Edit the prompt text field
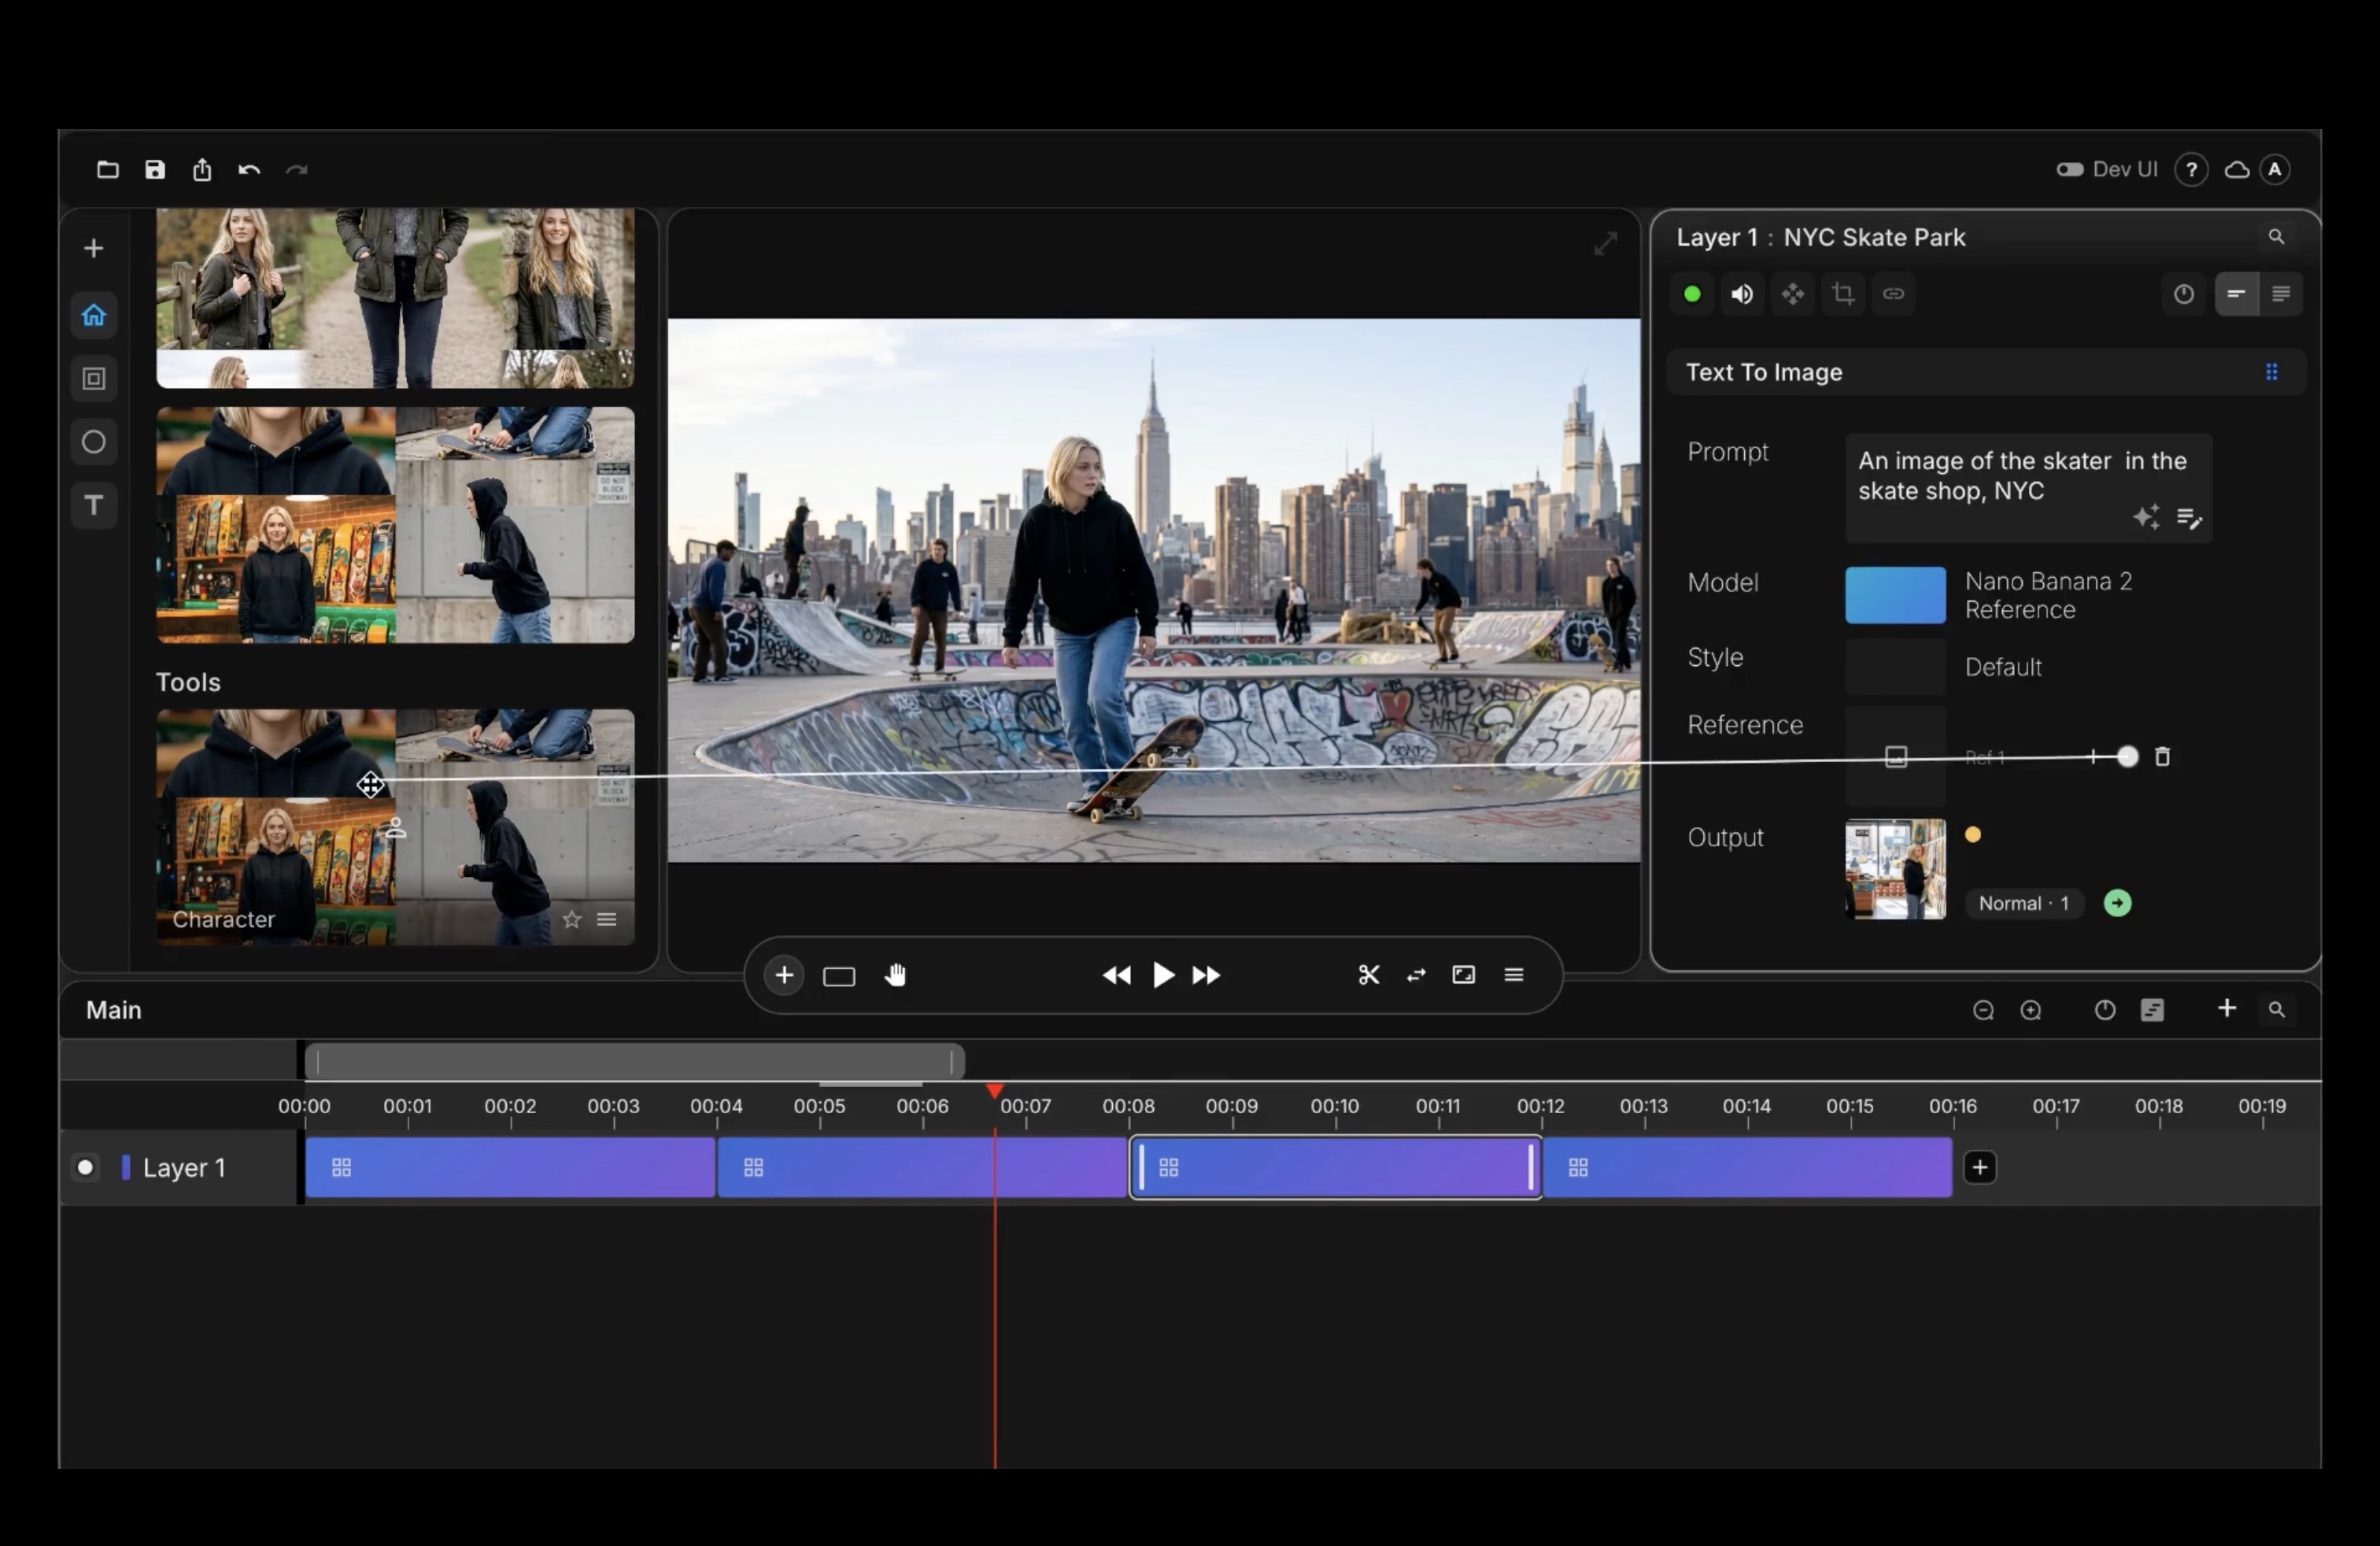 click(2028, 488)
